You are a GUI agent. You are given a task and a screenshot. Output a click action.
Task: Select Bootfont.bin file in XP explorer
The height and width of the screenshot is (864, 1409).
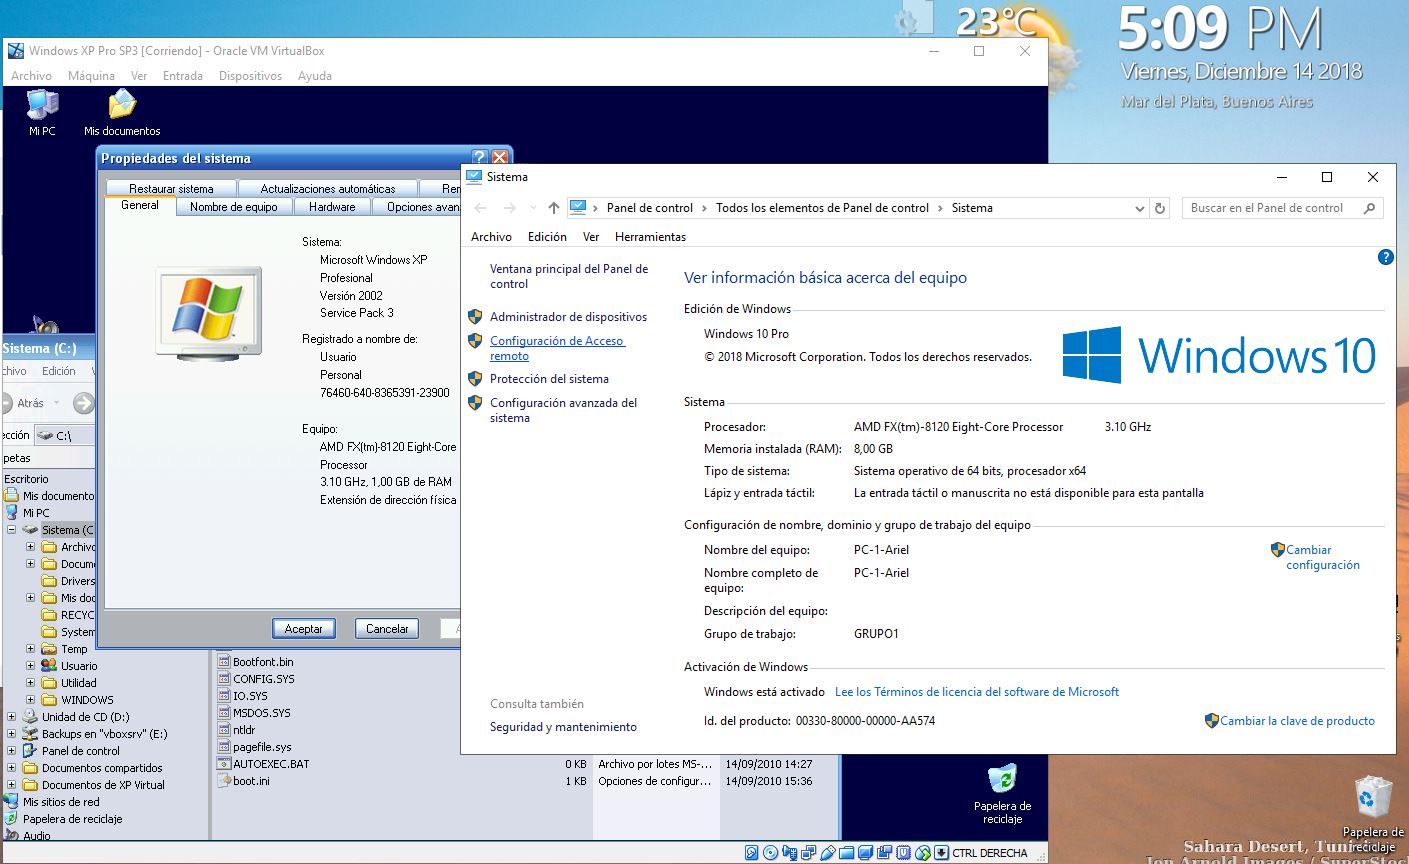pyautogui.click(x=256, y=662)
